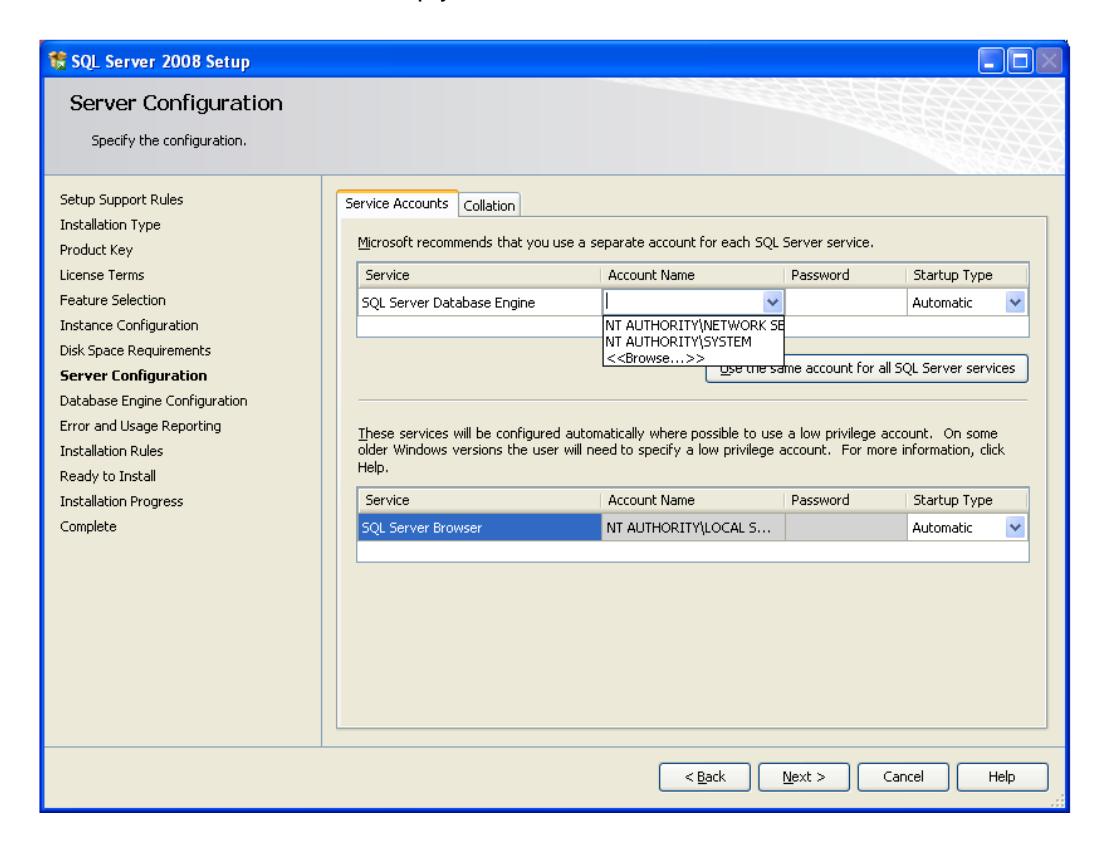
Task: Click the Database Engine Account Name input field
Action: [x=683, y=302]
